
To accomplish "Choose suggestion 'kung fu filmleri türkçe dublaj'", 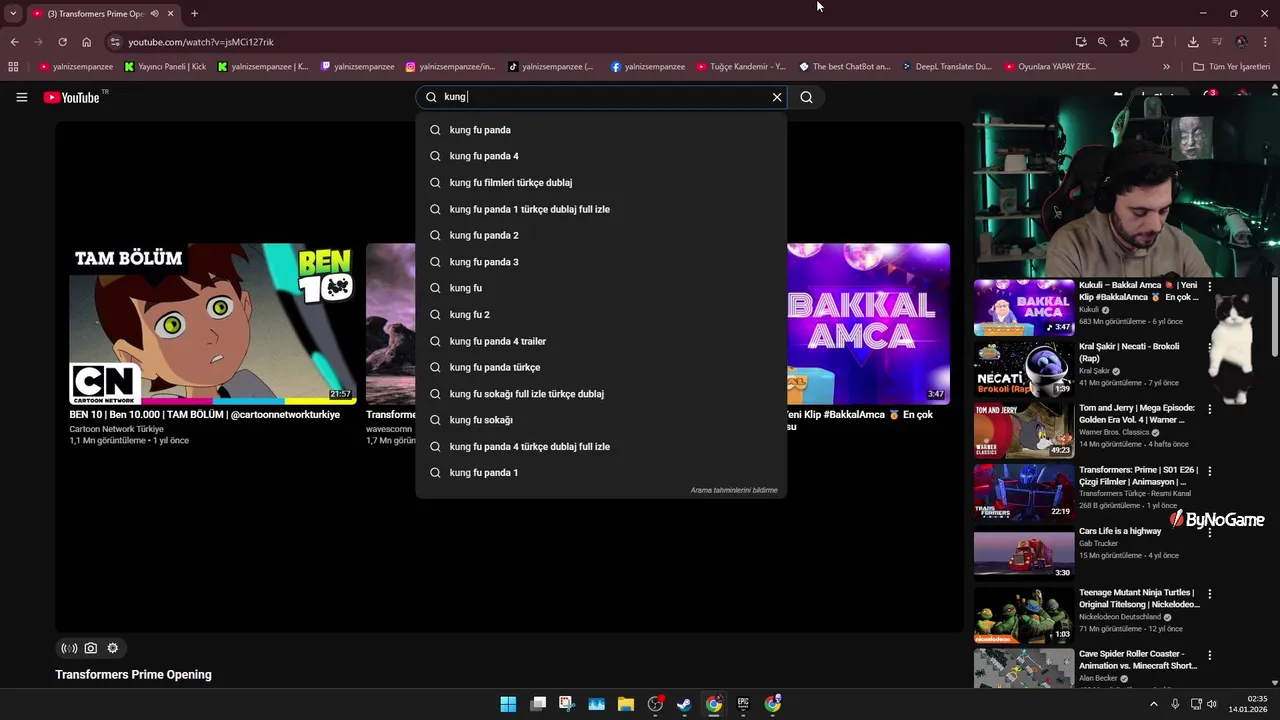I will [601, 183].
